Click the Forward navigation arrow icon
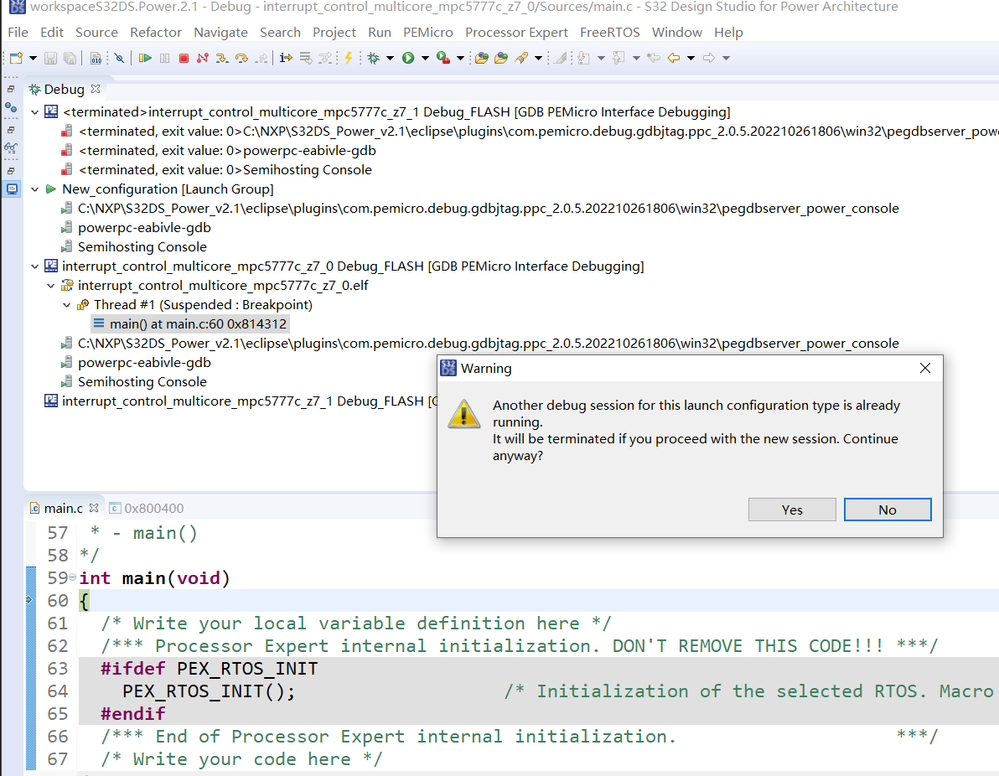The height and width of the screenshot is (776, 999). point(709,58)
